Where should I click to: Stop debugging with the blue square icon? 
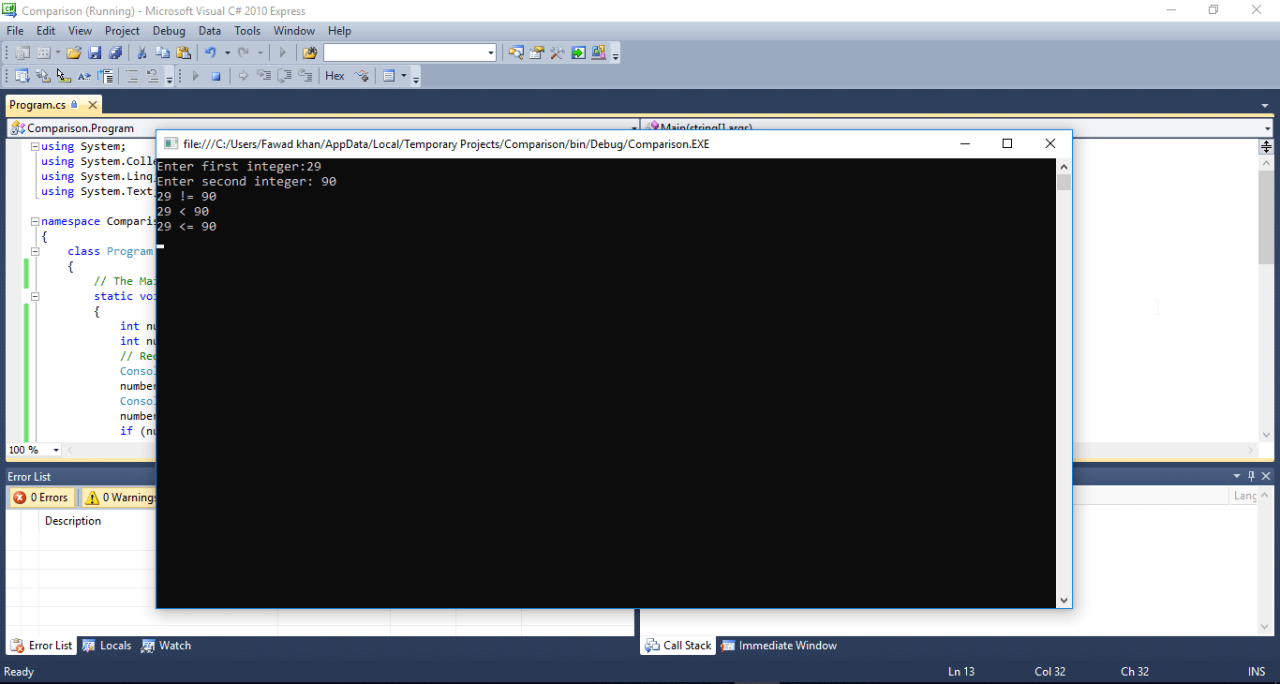coord(215,75)
